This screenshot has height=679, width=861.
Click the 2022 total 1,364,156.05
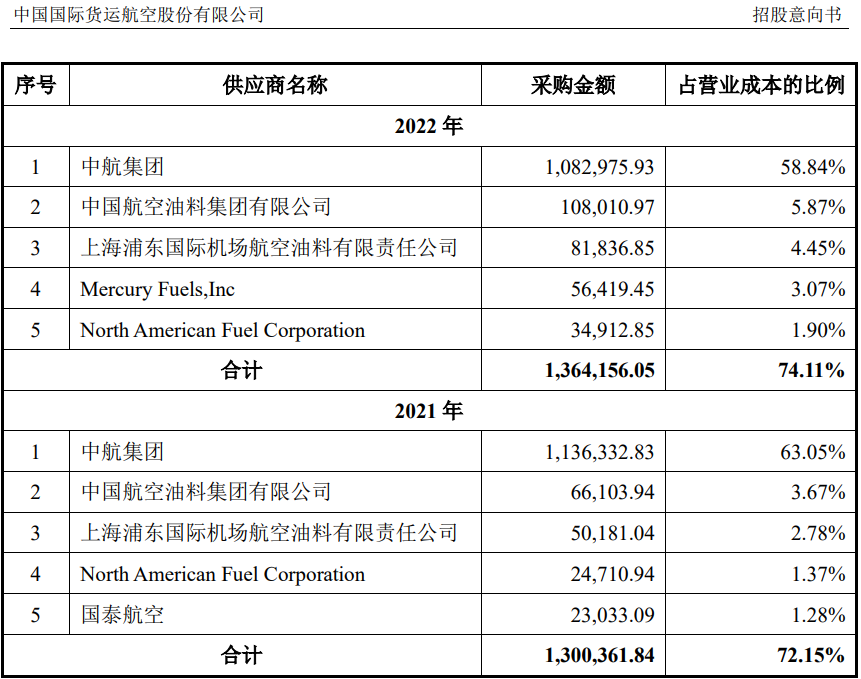point(600,371)
